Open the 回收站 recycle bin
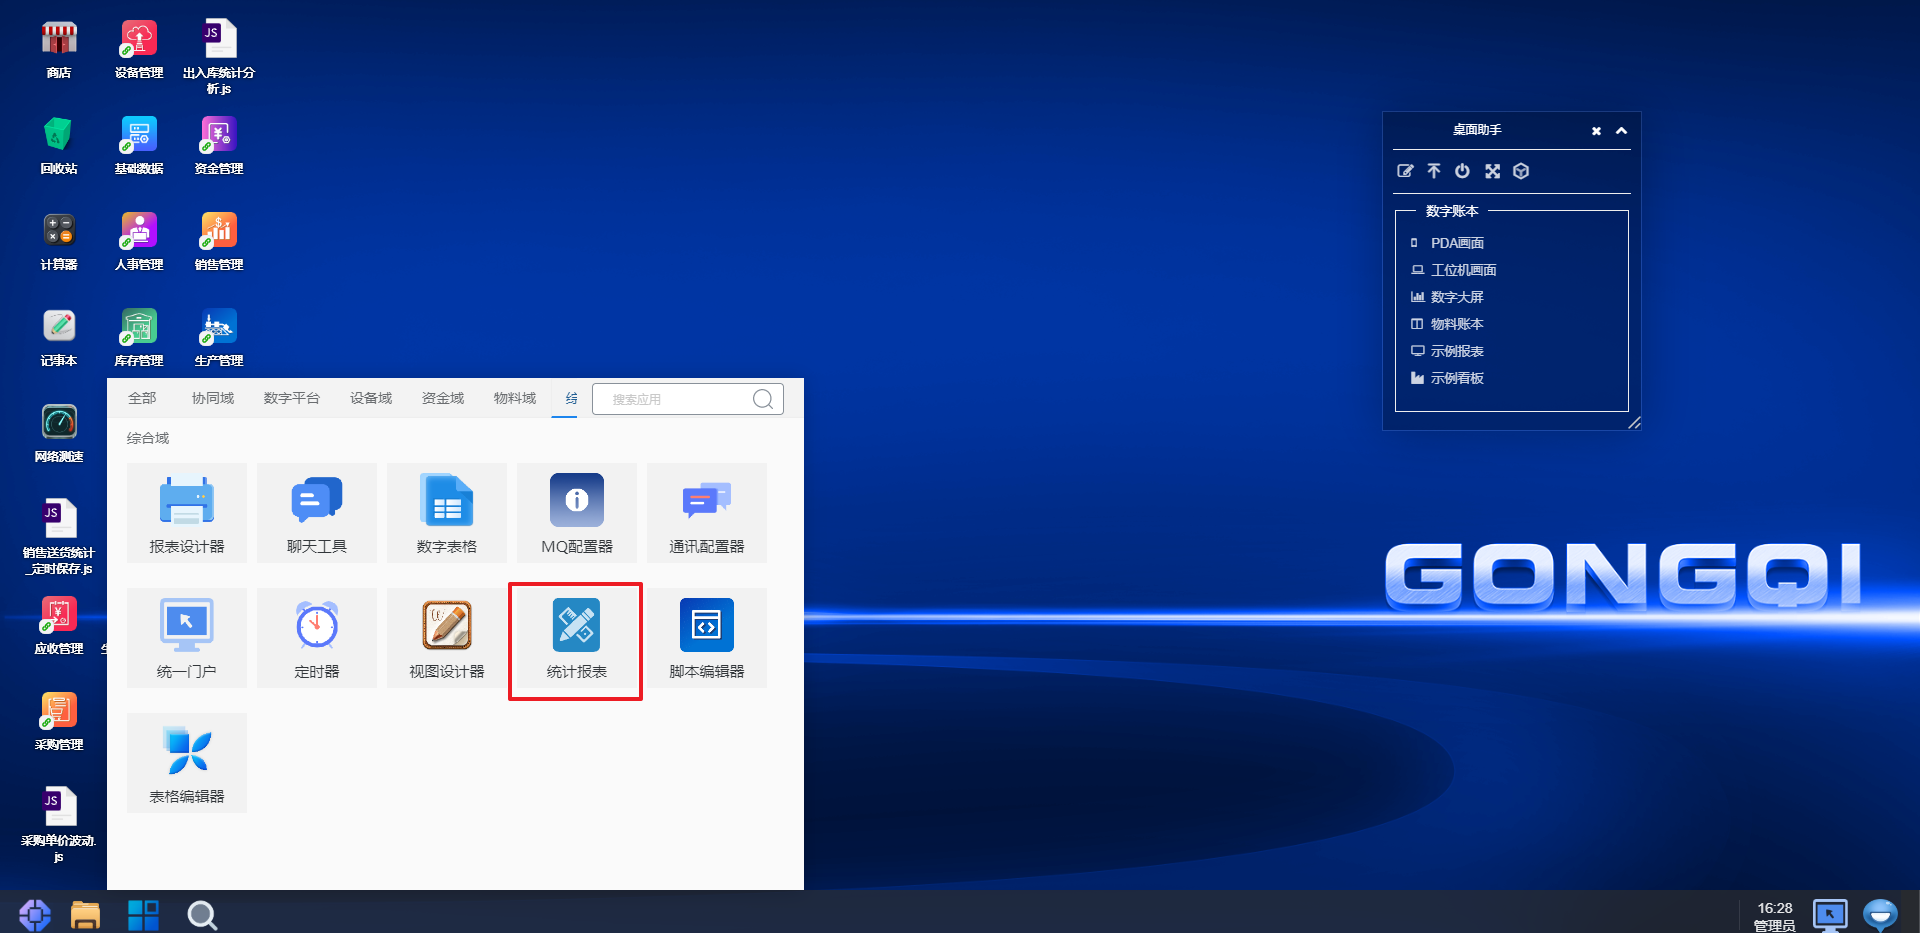The width and height of the screenshot is (1920, 933). [x=59, y=145]
